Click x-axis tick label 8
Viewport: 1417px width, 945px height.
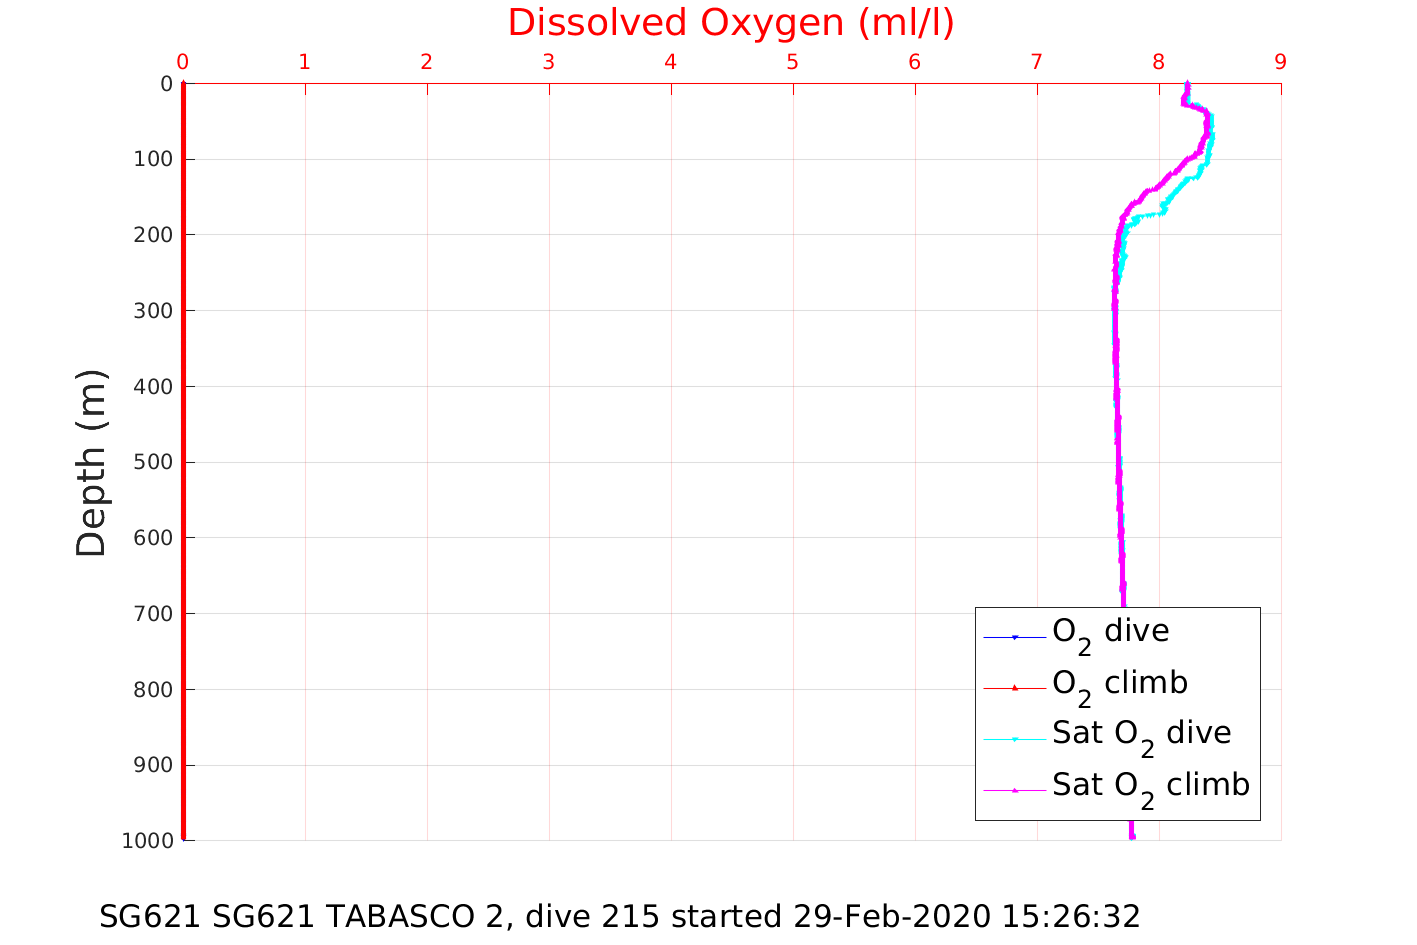click(x=1159, y=62)
